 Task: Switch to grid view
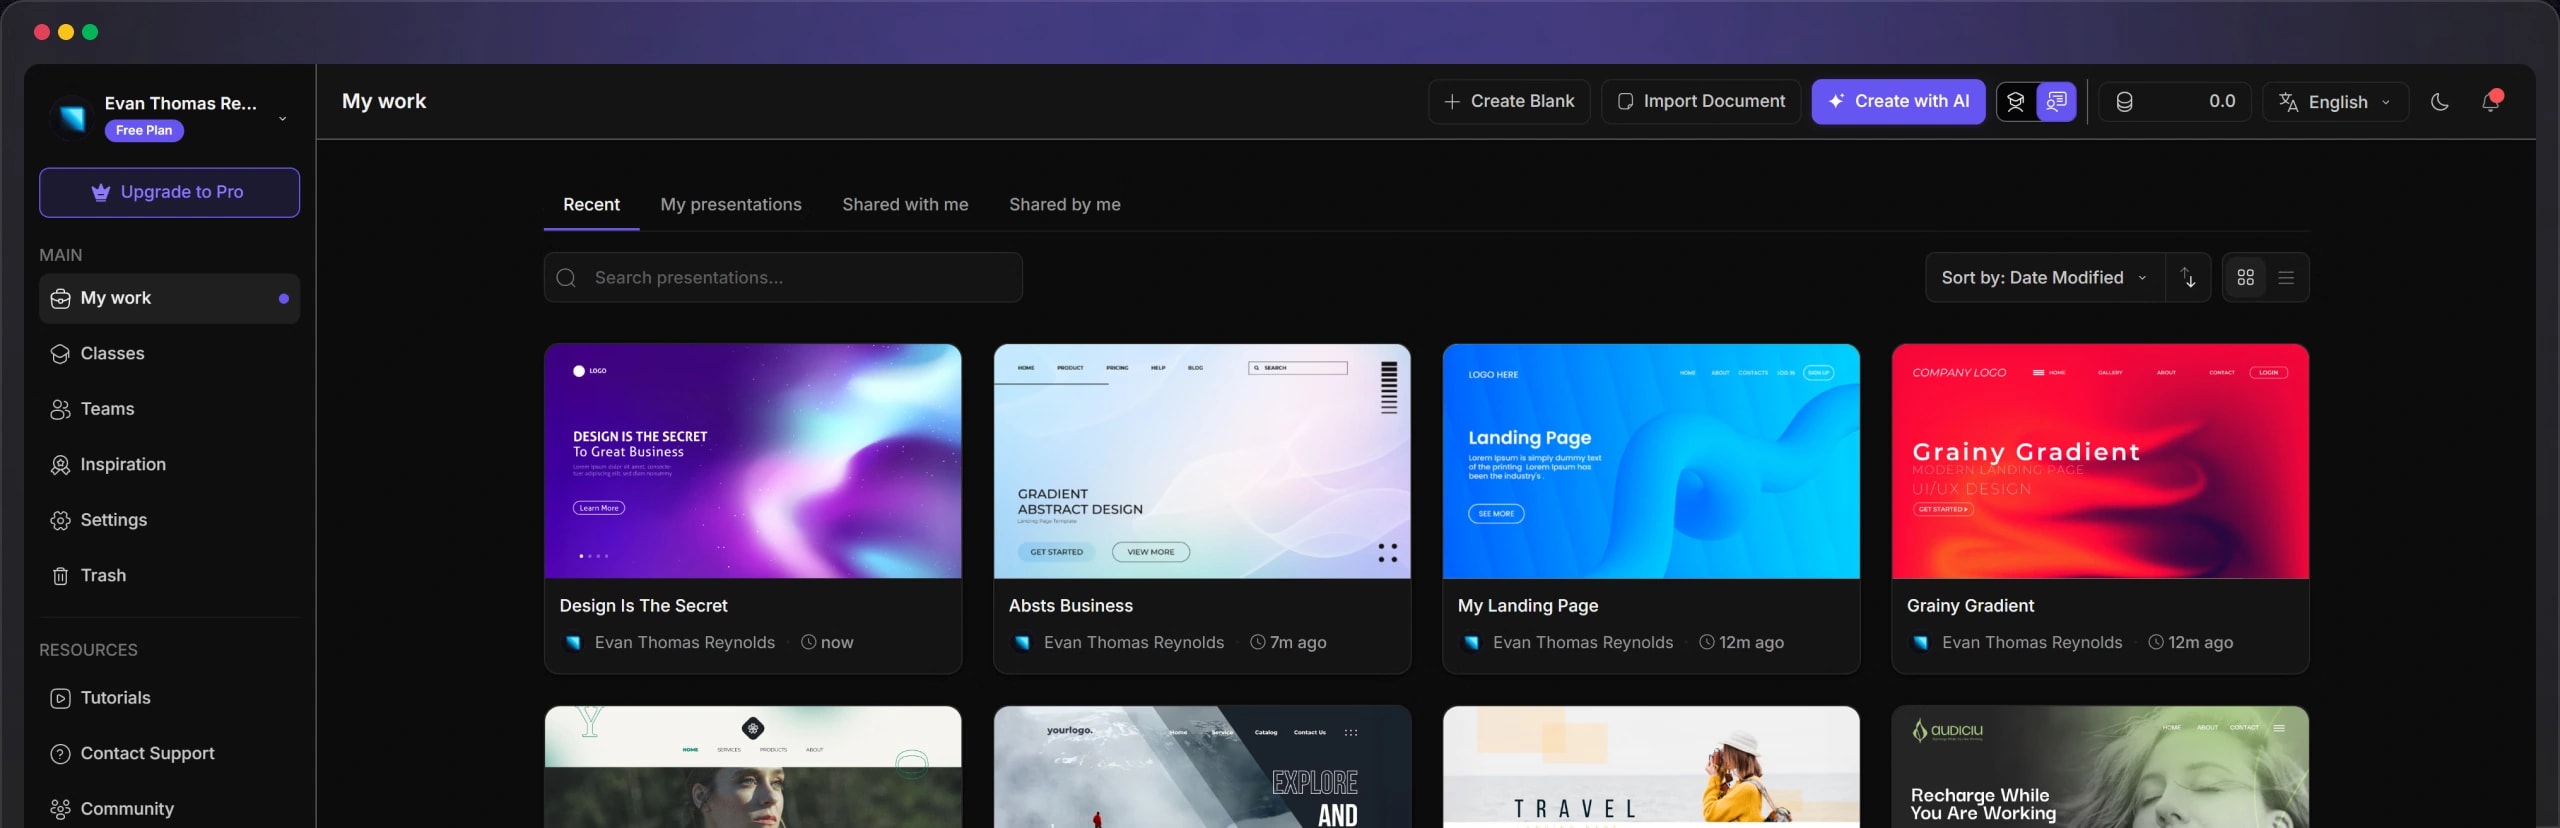tap(2245, 277)
